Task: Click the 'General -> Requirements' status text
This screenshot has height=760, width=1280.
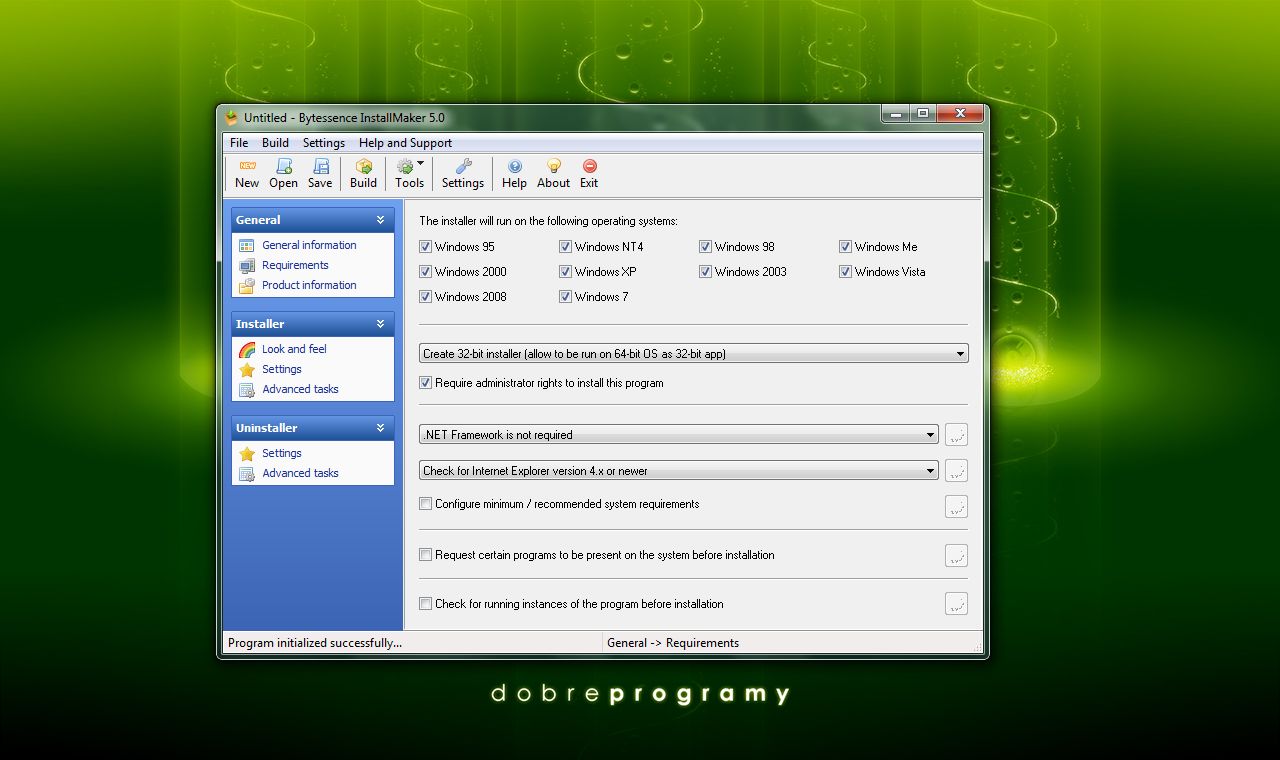Action: (x=673, y=643)
